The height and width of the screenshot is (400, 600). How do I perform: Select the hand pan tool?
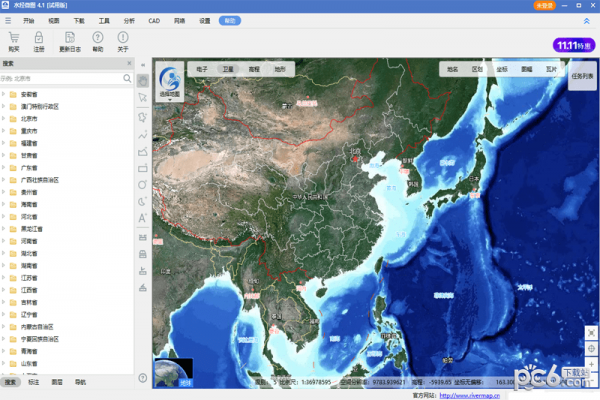[143, 81]
